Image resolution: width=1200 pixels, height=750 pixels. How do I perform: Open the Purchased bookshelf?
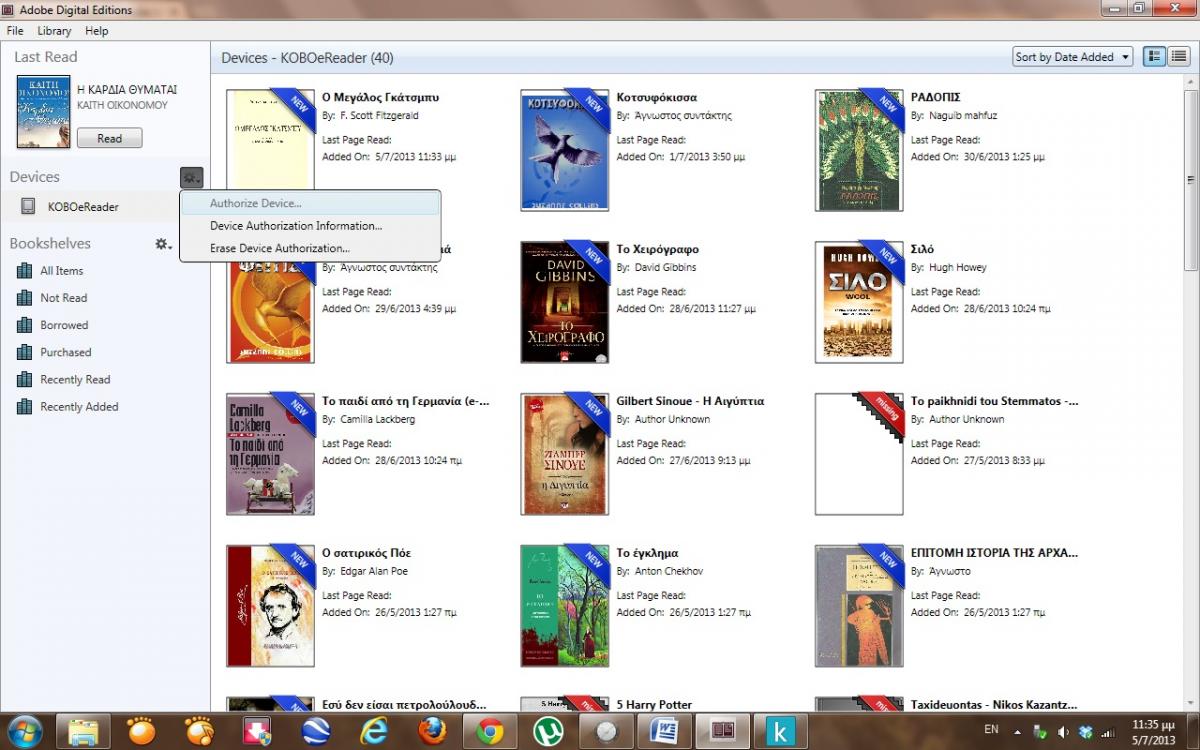[x=66, y=352]
